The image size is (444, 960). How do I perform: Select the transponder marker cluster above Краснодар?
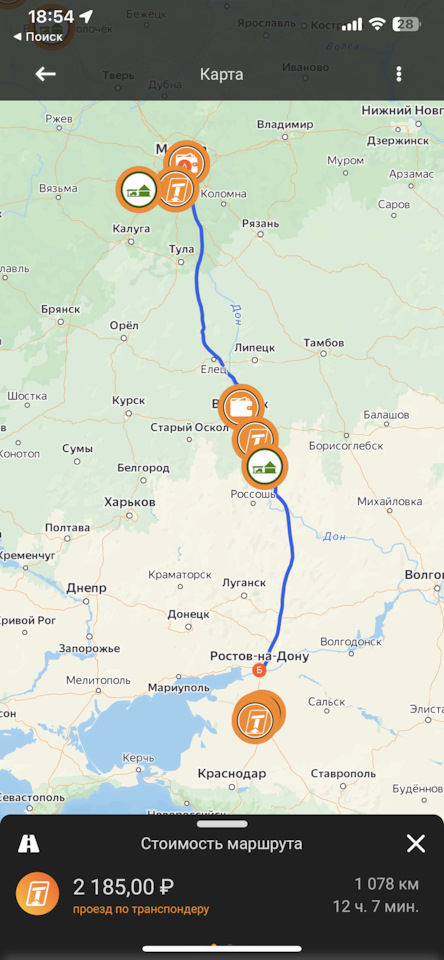tap(255, 717)
